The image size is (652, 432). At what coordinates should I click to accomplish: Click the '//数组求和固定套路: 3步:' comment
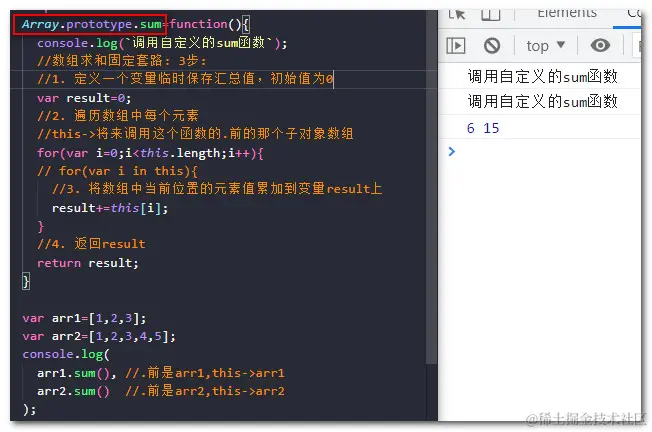pyautogui.click(x=121, y=61)
